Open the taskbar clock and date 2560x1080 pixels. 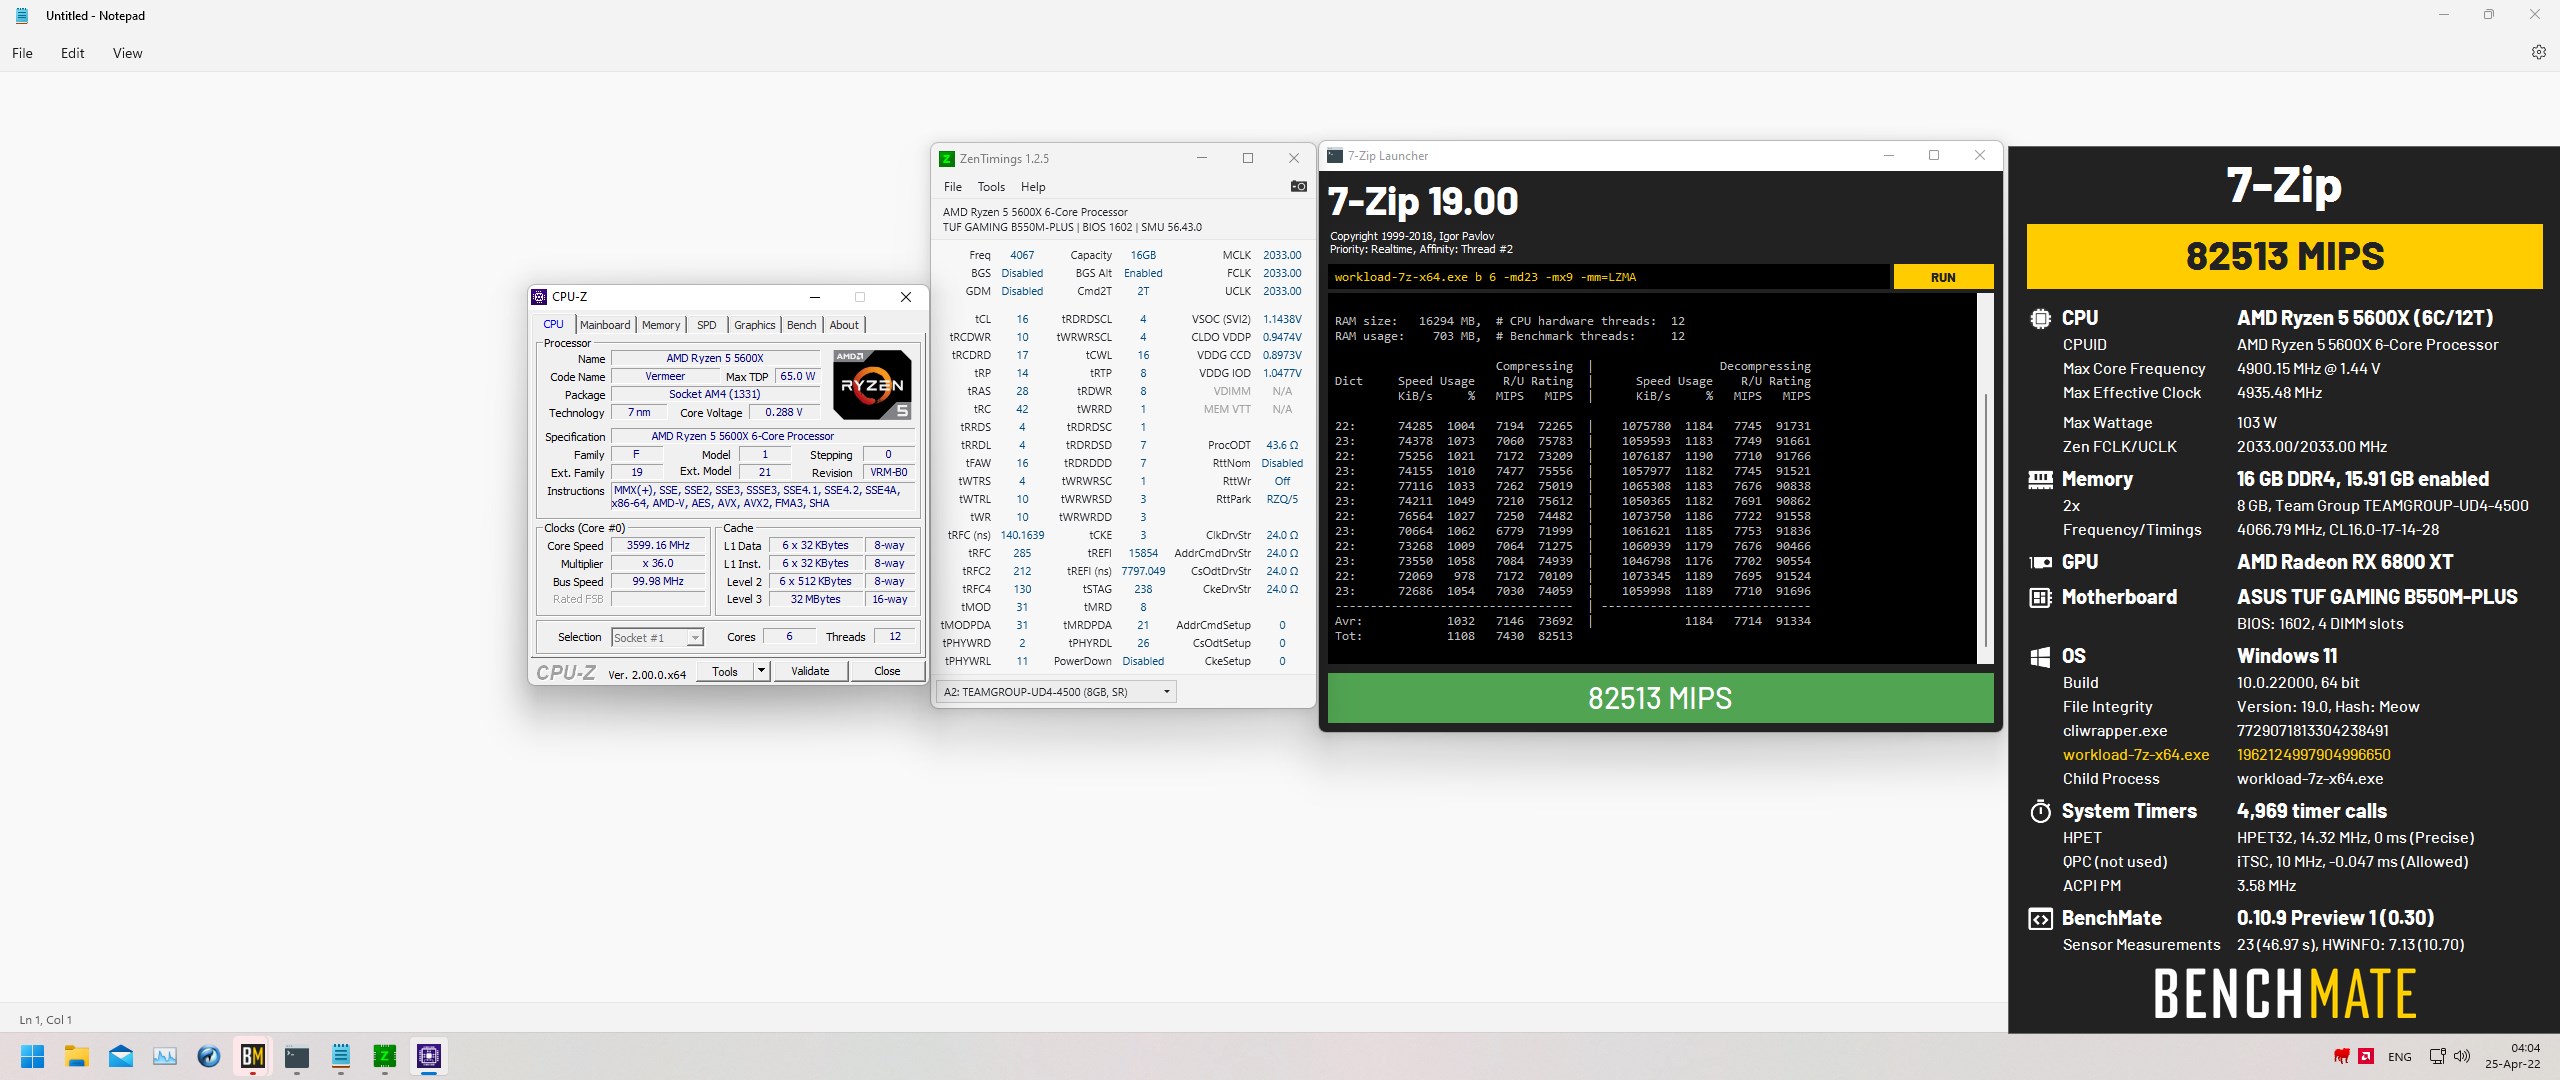2512,1056
